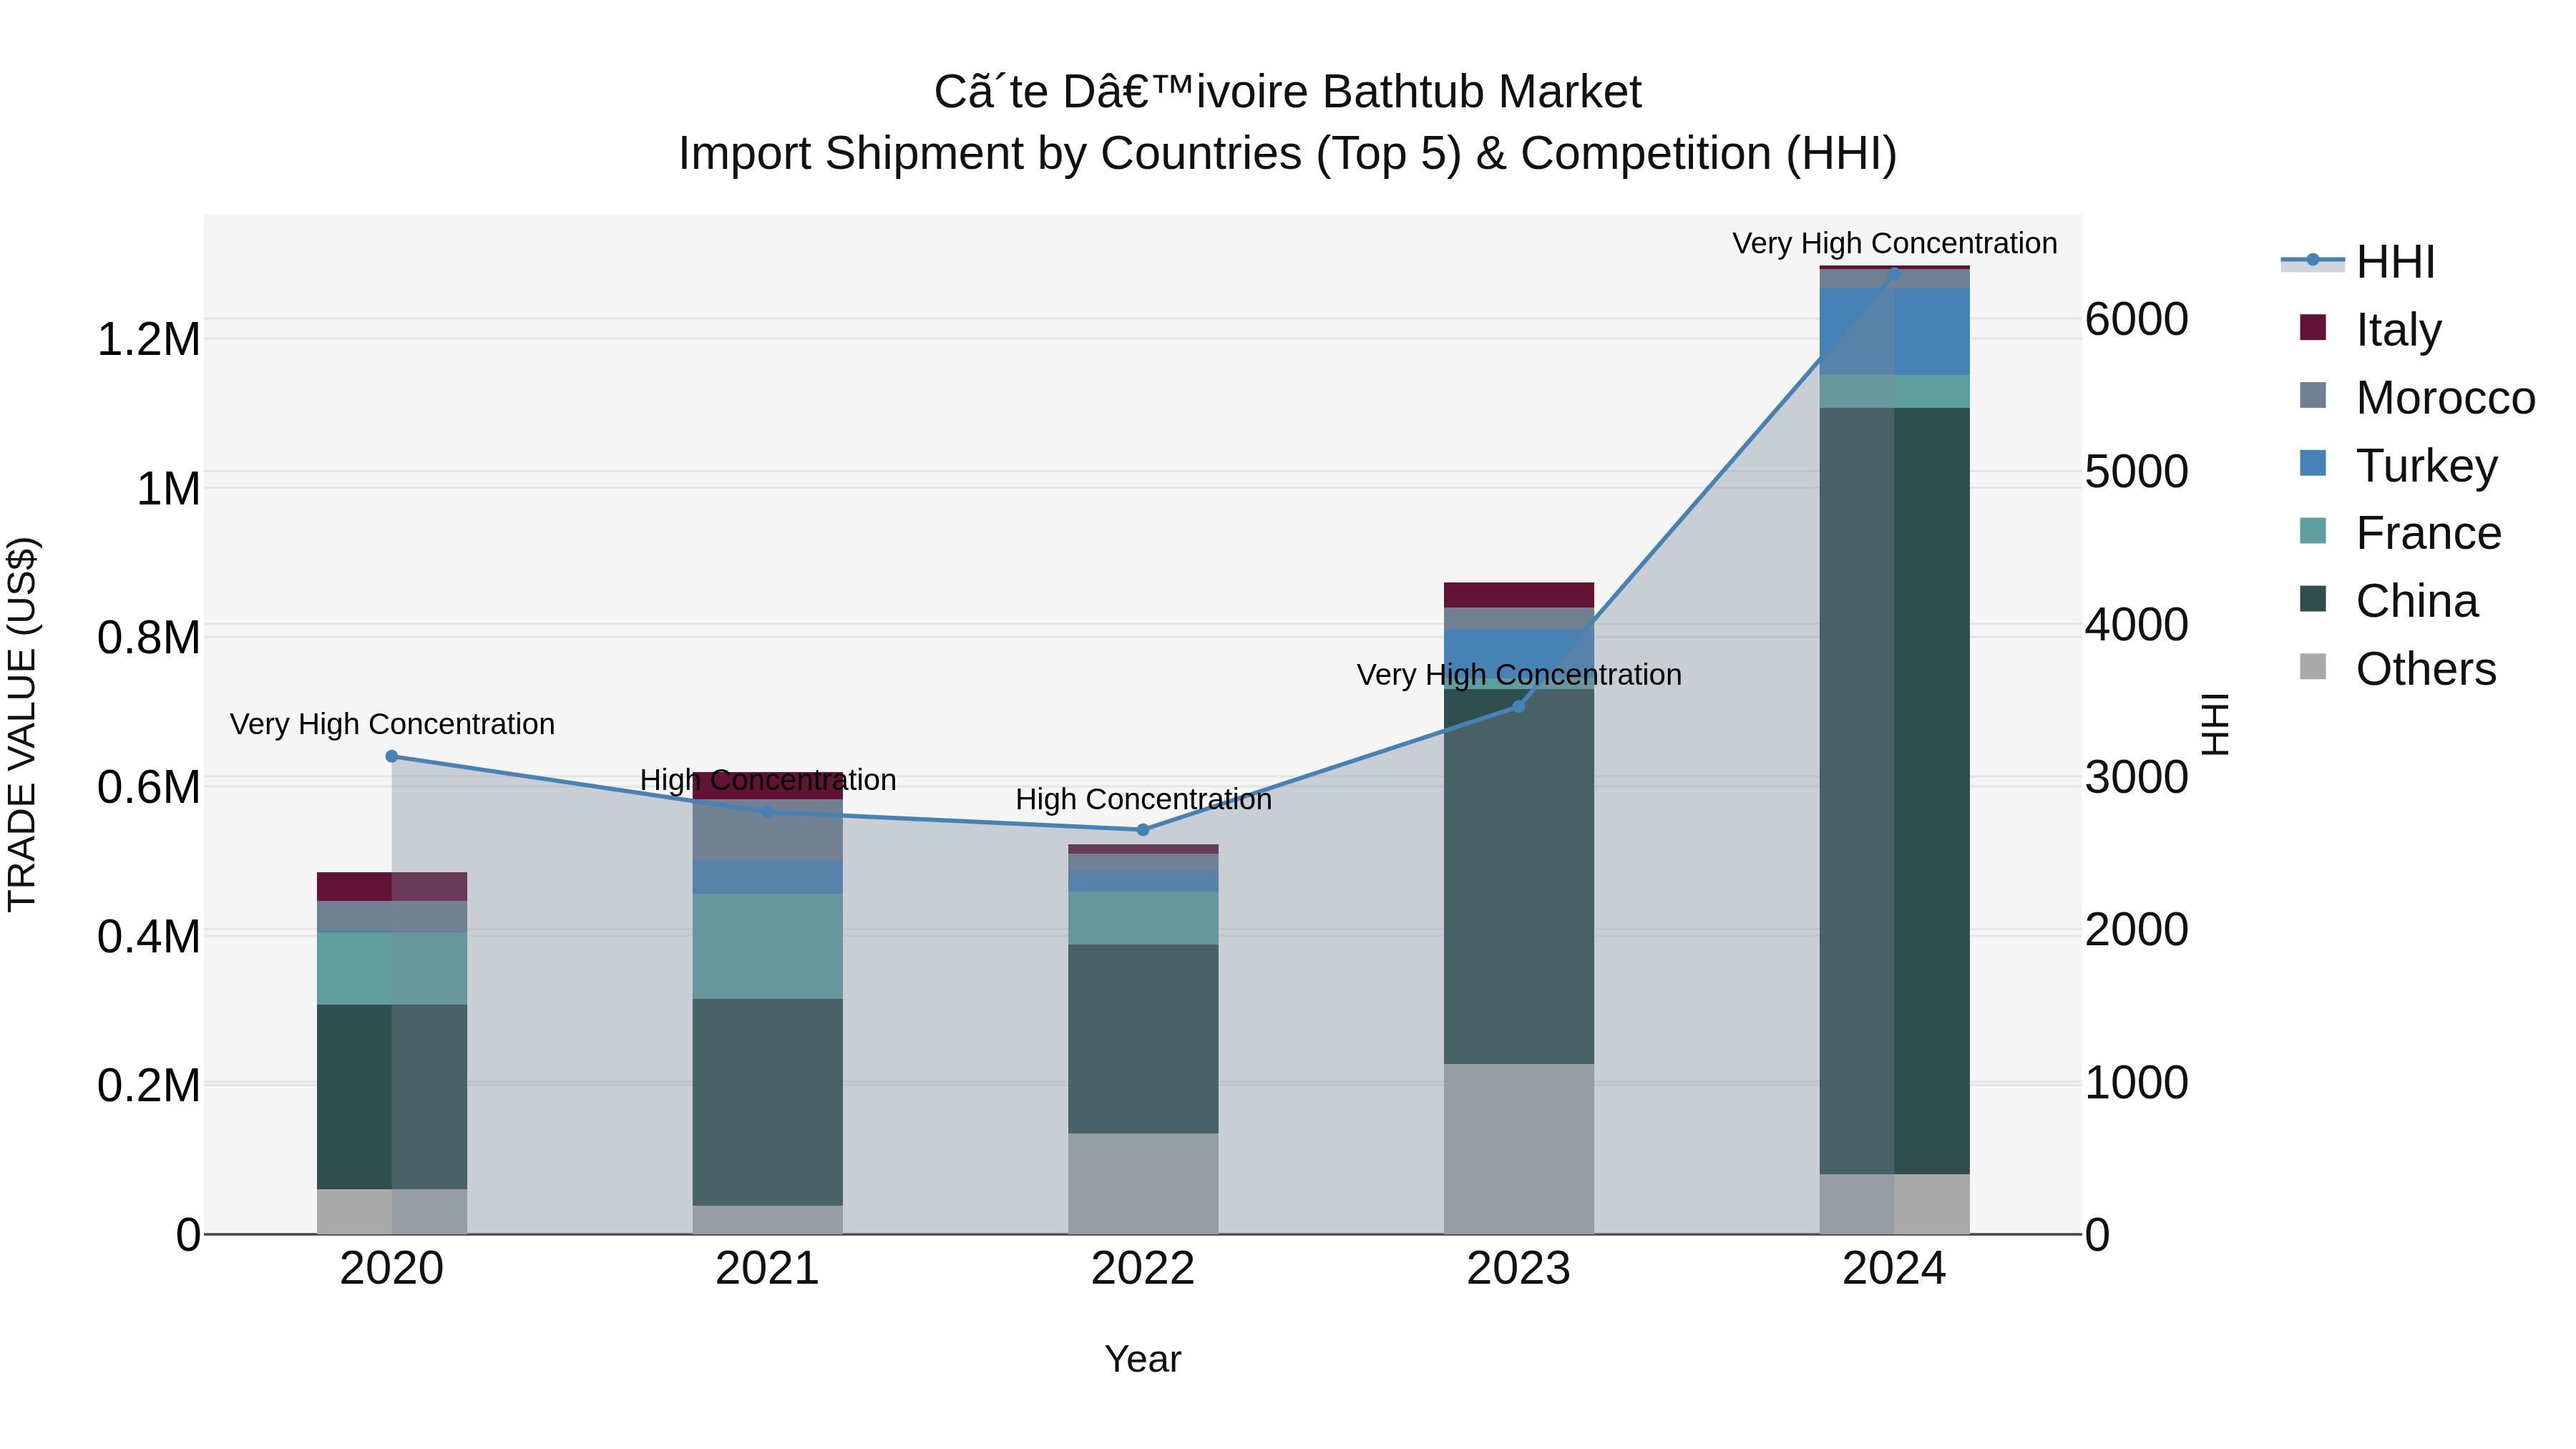The width and height of the screenshot is (2576, 1449).
Task: Click the 2023 HHI data point
Action: [x=1519, y=707]
